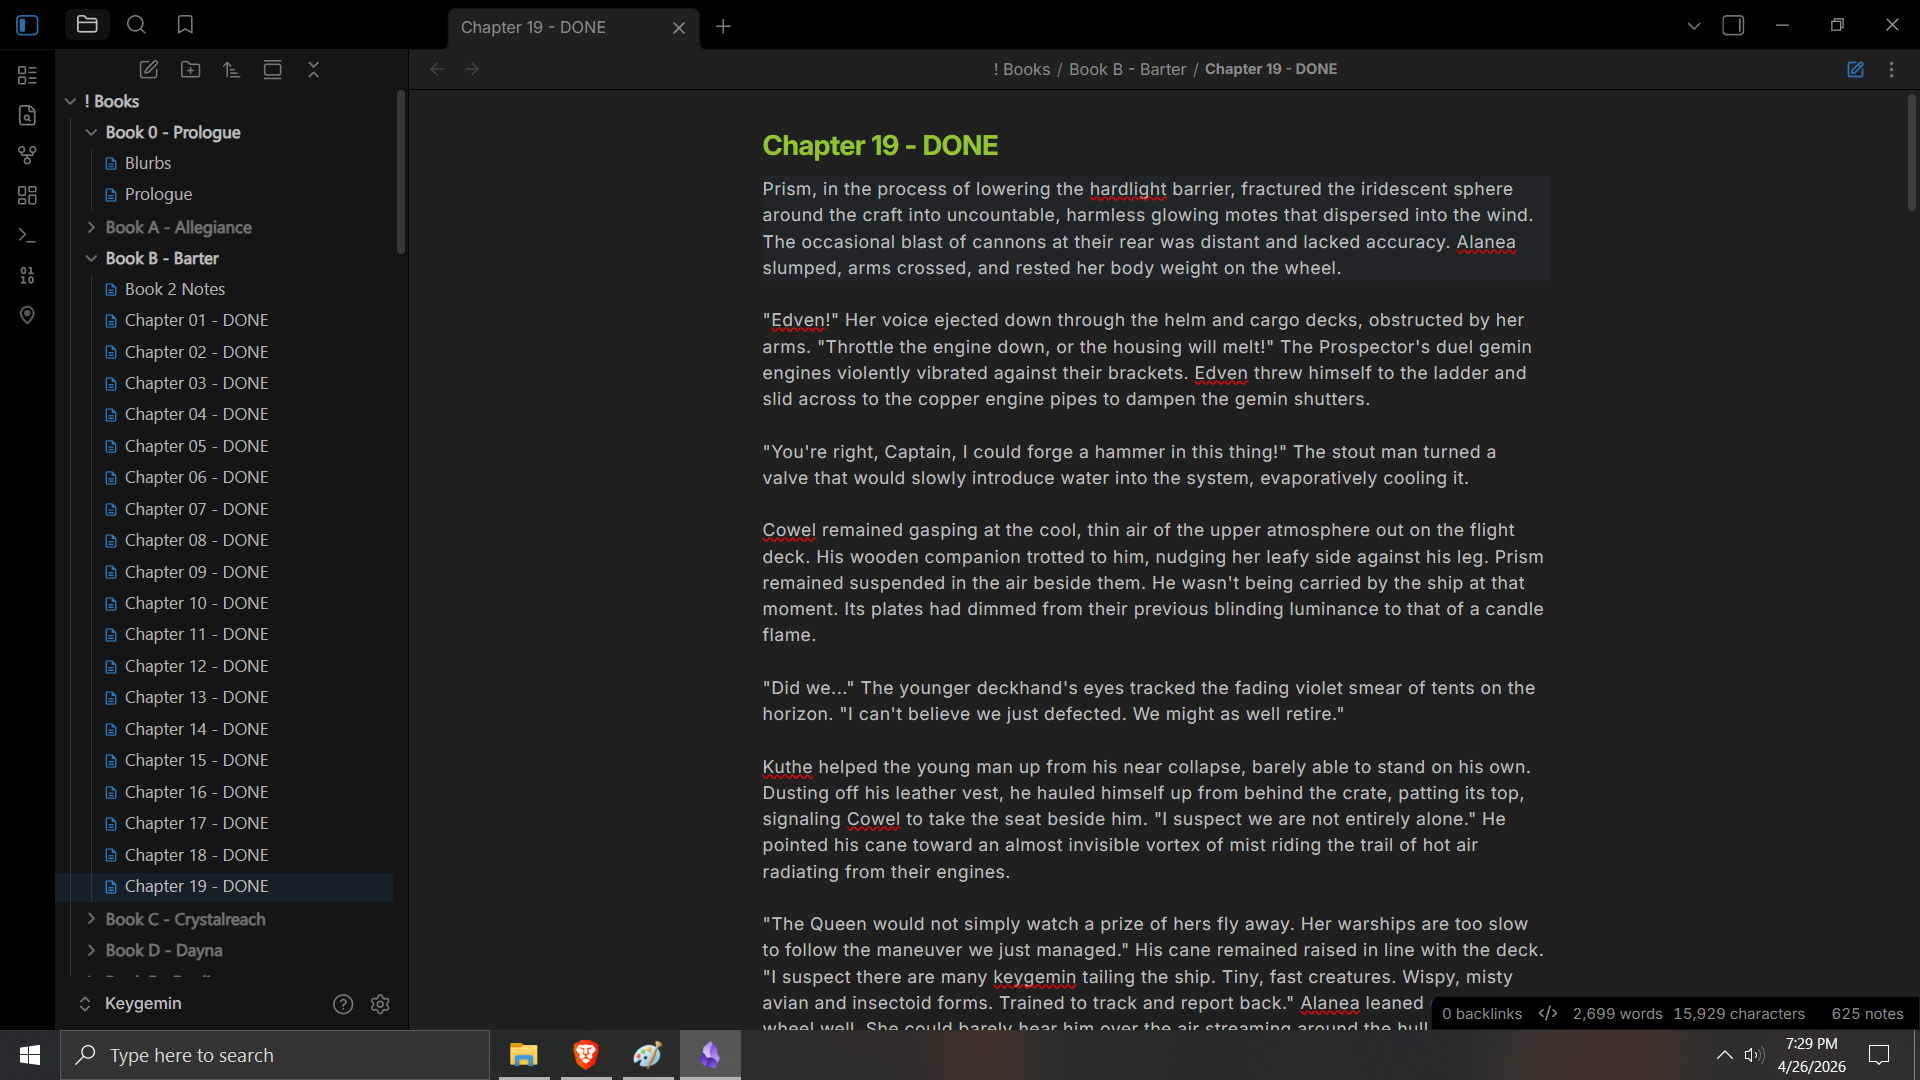Open the help icon in sidebar

343,1004
